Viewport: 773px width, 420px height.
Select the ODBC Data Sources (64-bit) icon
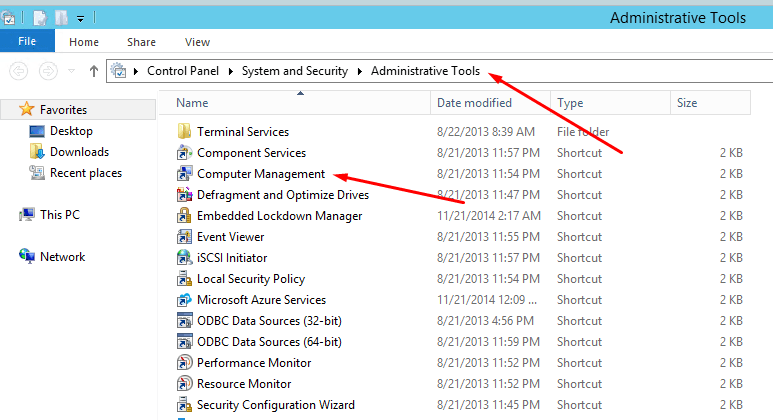click(x=184, y=341)
